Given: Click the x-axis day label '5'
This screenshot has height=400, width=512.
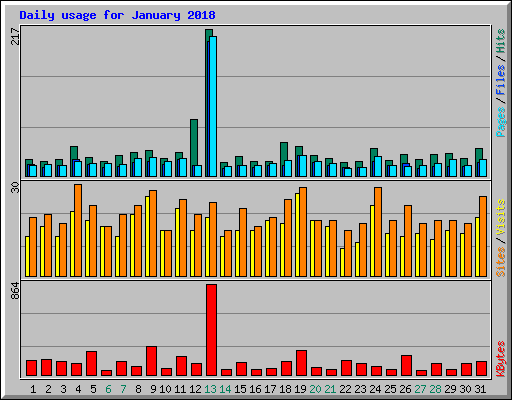Looking at the screenshot, I should point(93,389).
